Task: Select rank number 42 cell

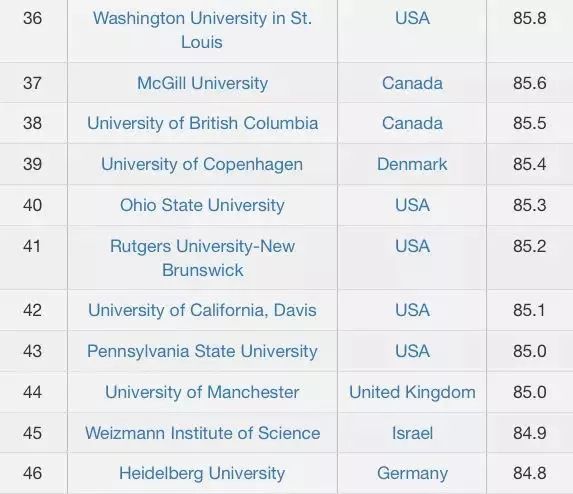Action: tap(33, 310)
